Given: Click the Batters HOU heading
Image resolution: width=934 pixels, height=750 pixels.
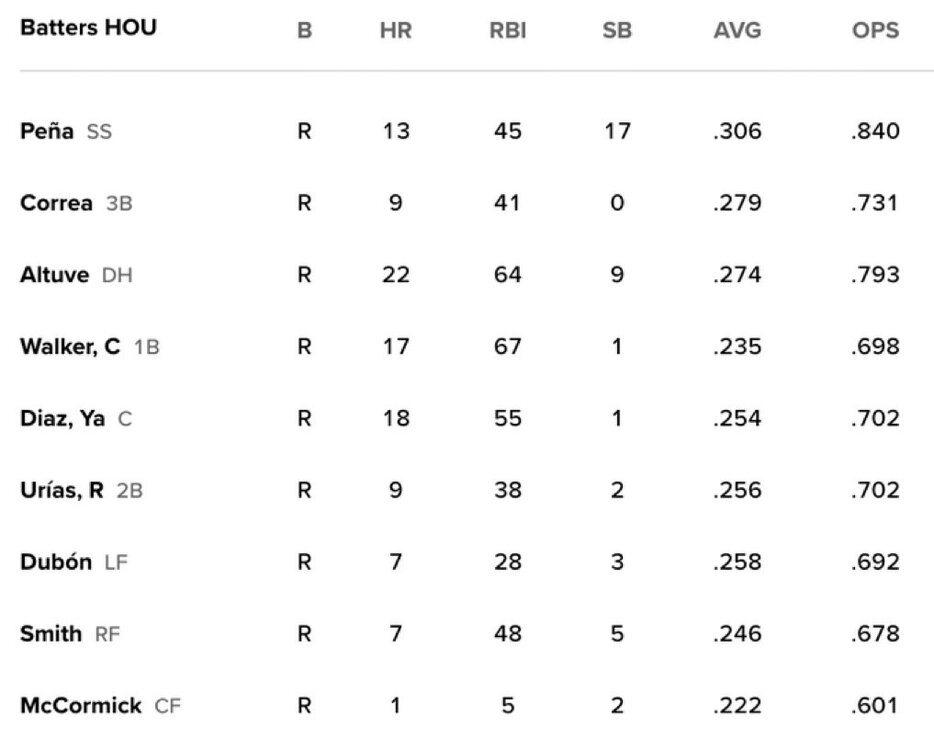Looking at the screenshot, I should pos(88,28).
